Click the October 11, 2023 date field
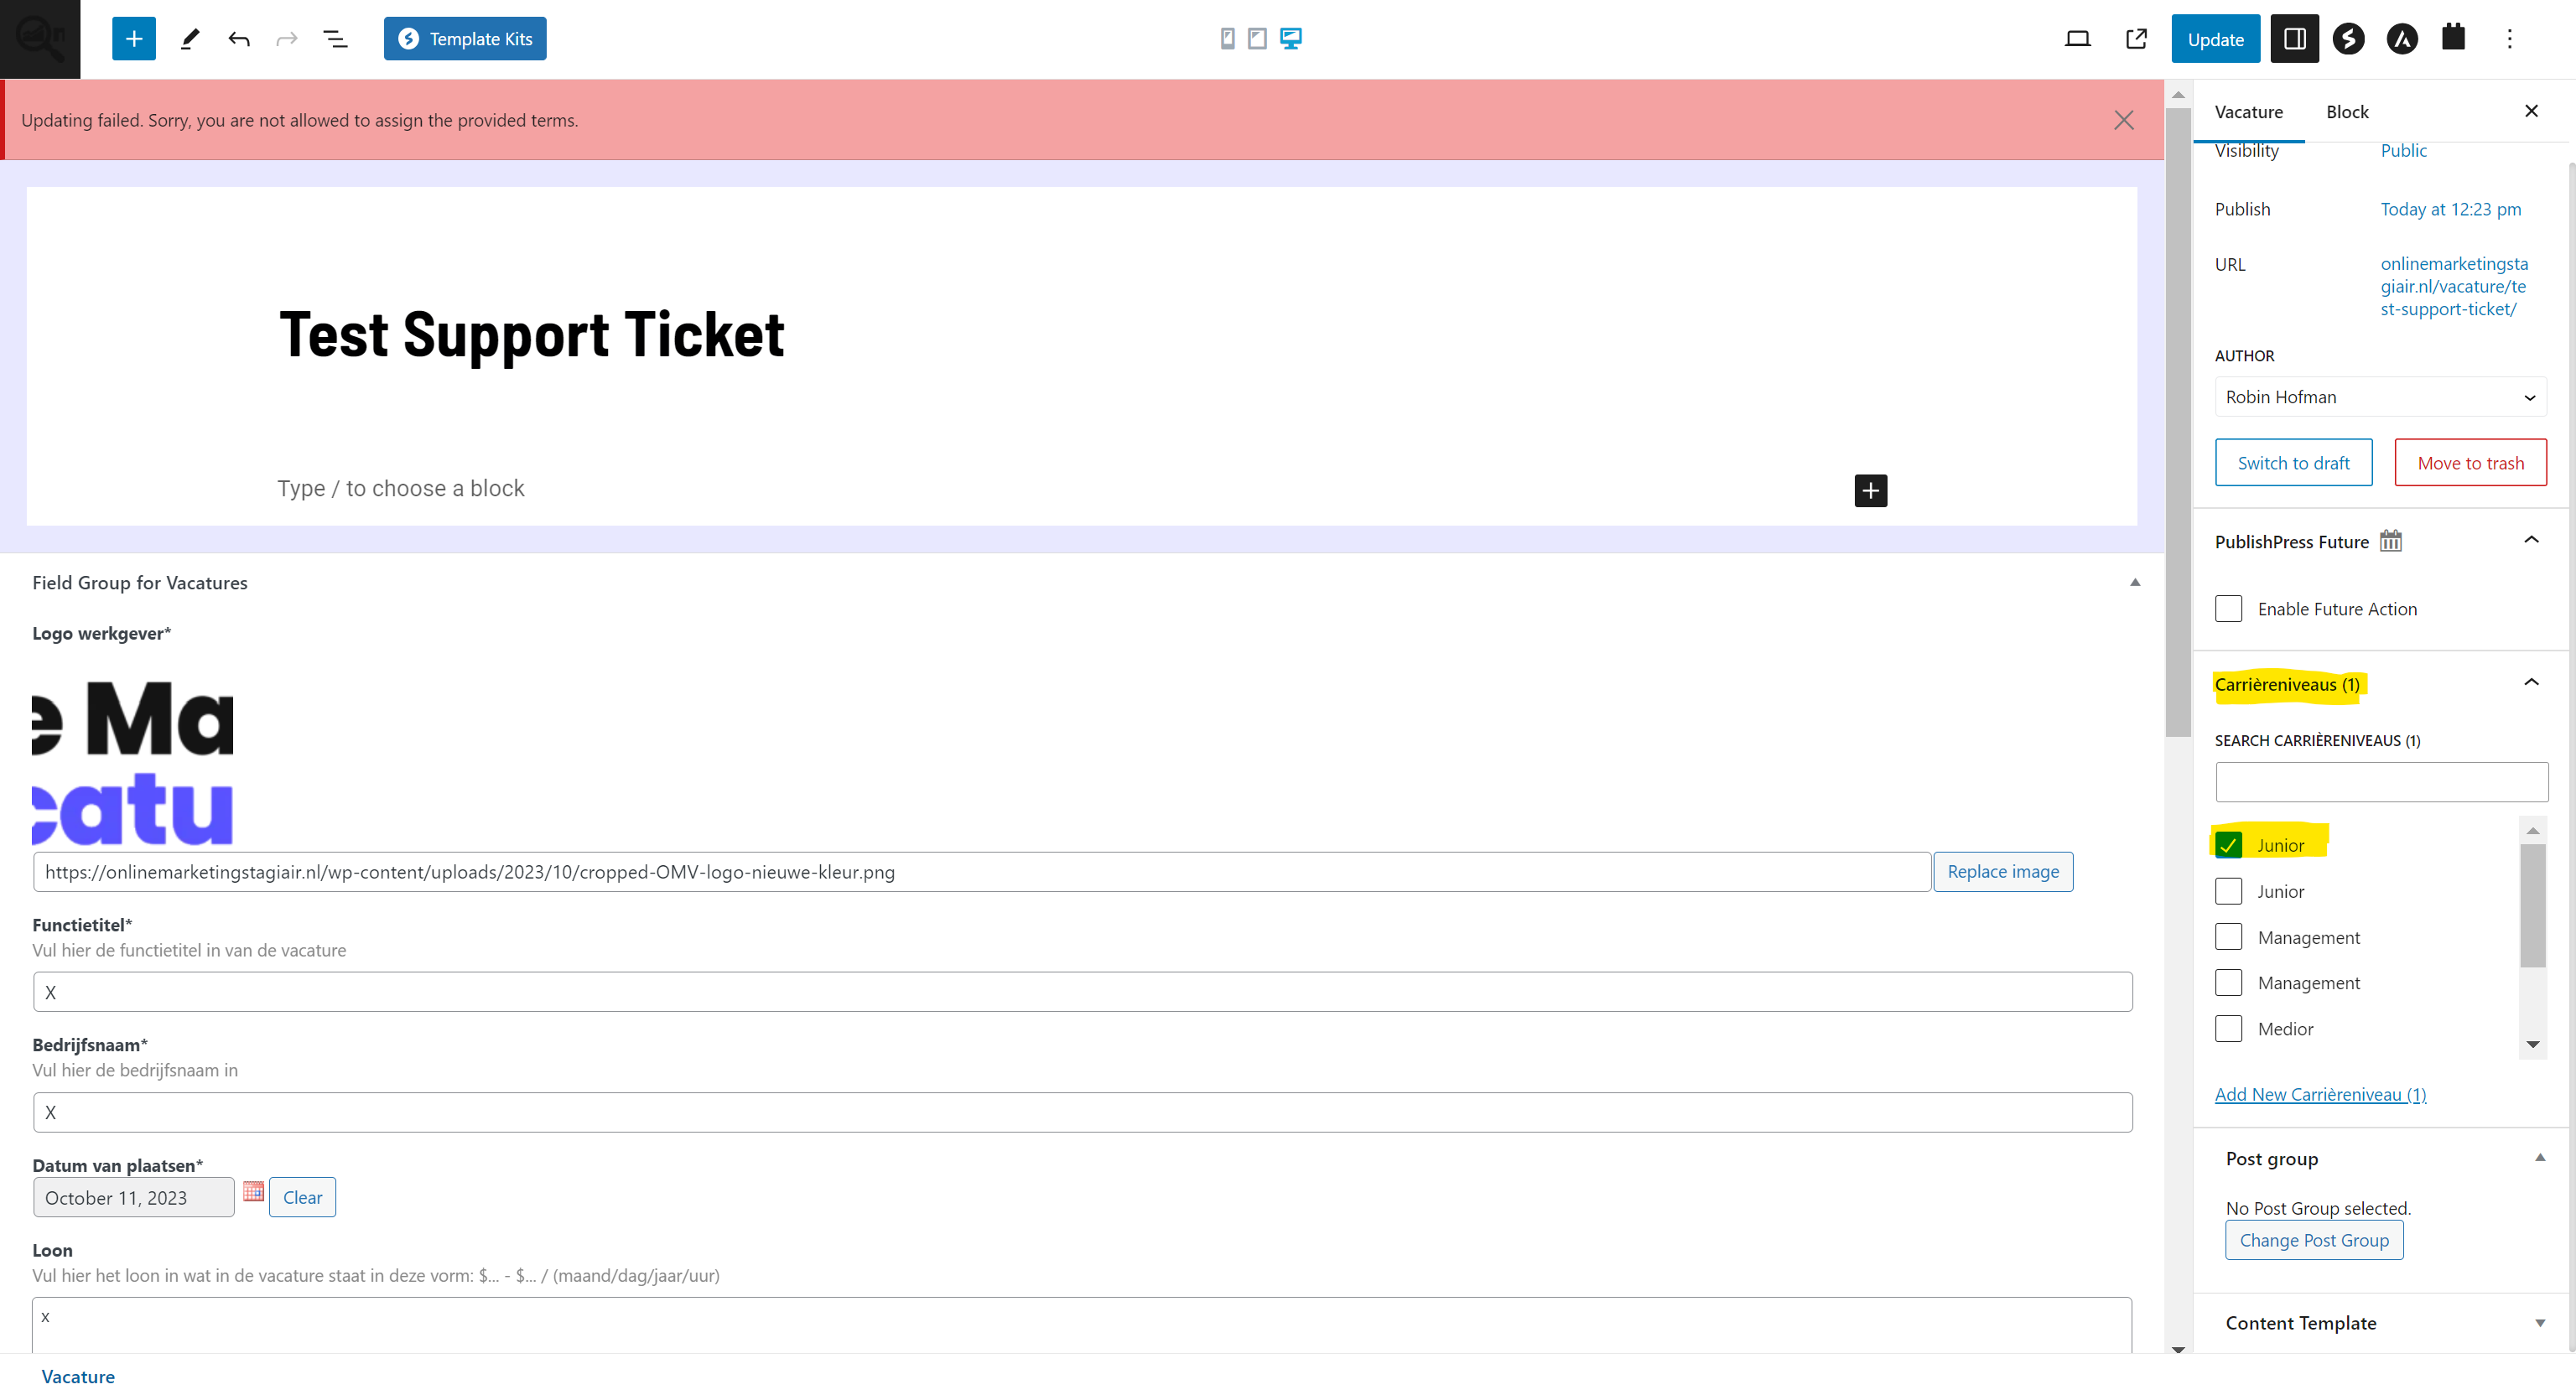The width and height of the screenshot is (2576, 1400). click(x=133, y=1198)
